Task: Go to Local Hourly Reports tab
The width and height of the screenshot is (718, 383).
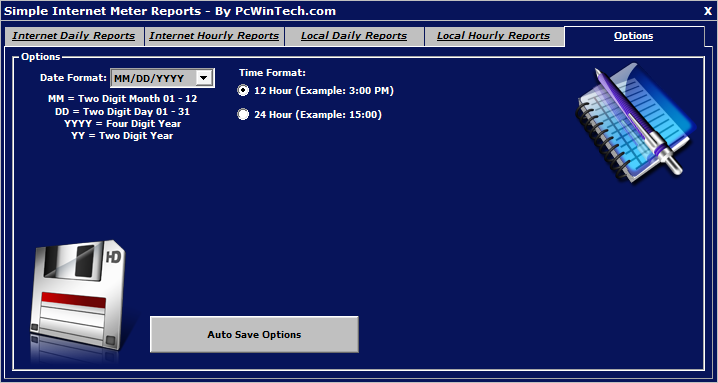Action: pyautogui.click(x=494, y=36)
